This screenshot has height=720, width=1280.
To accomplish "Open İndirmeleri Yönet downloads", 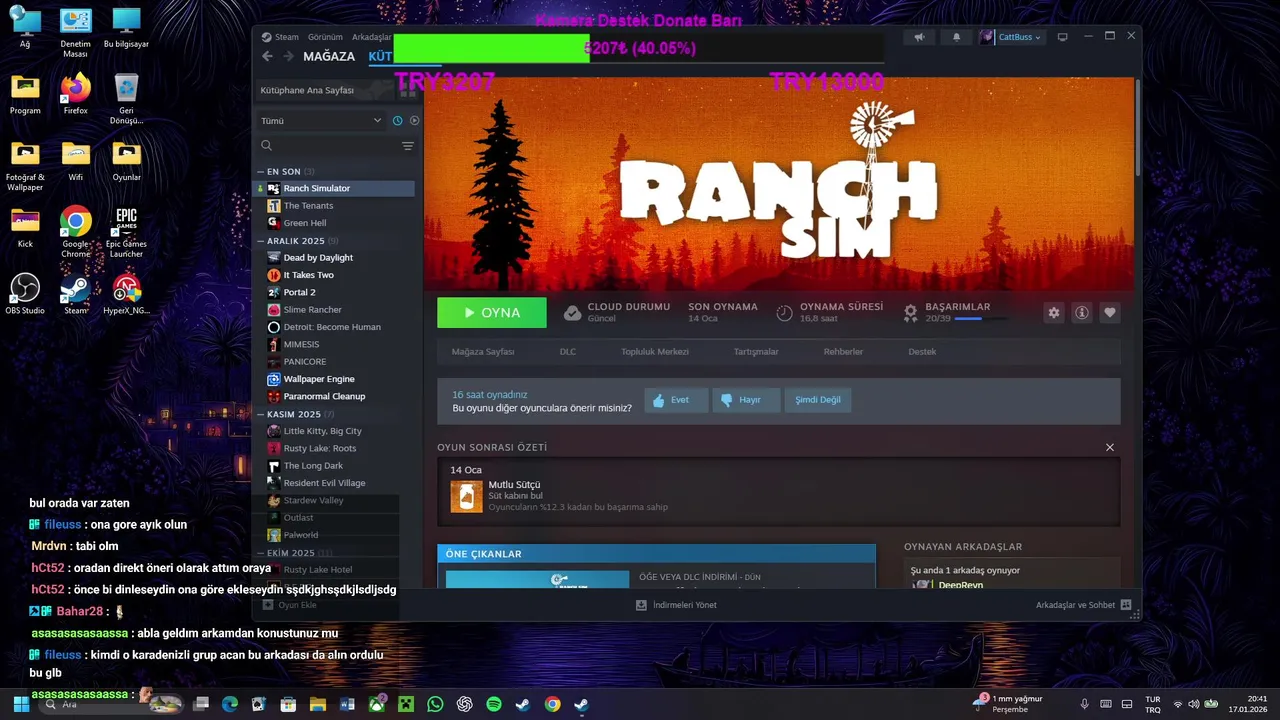I will (677, 605).
